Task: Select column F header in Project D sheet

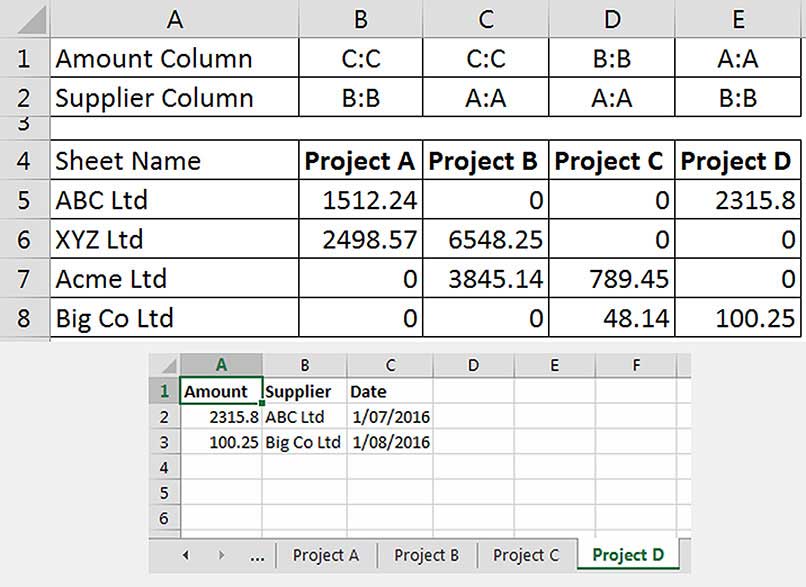Action: (x=636, y=365)
